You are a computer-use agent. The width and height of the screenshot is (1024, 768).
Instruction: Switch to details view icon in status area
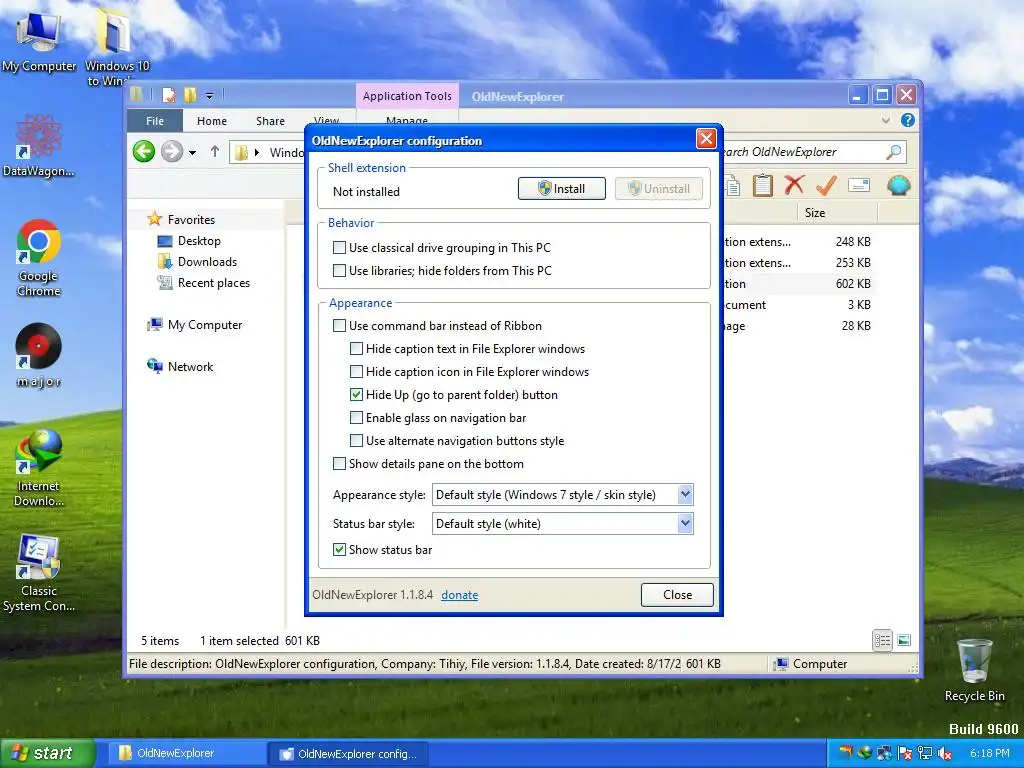pos(882,641)
